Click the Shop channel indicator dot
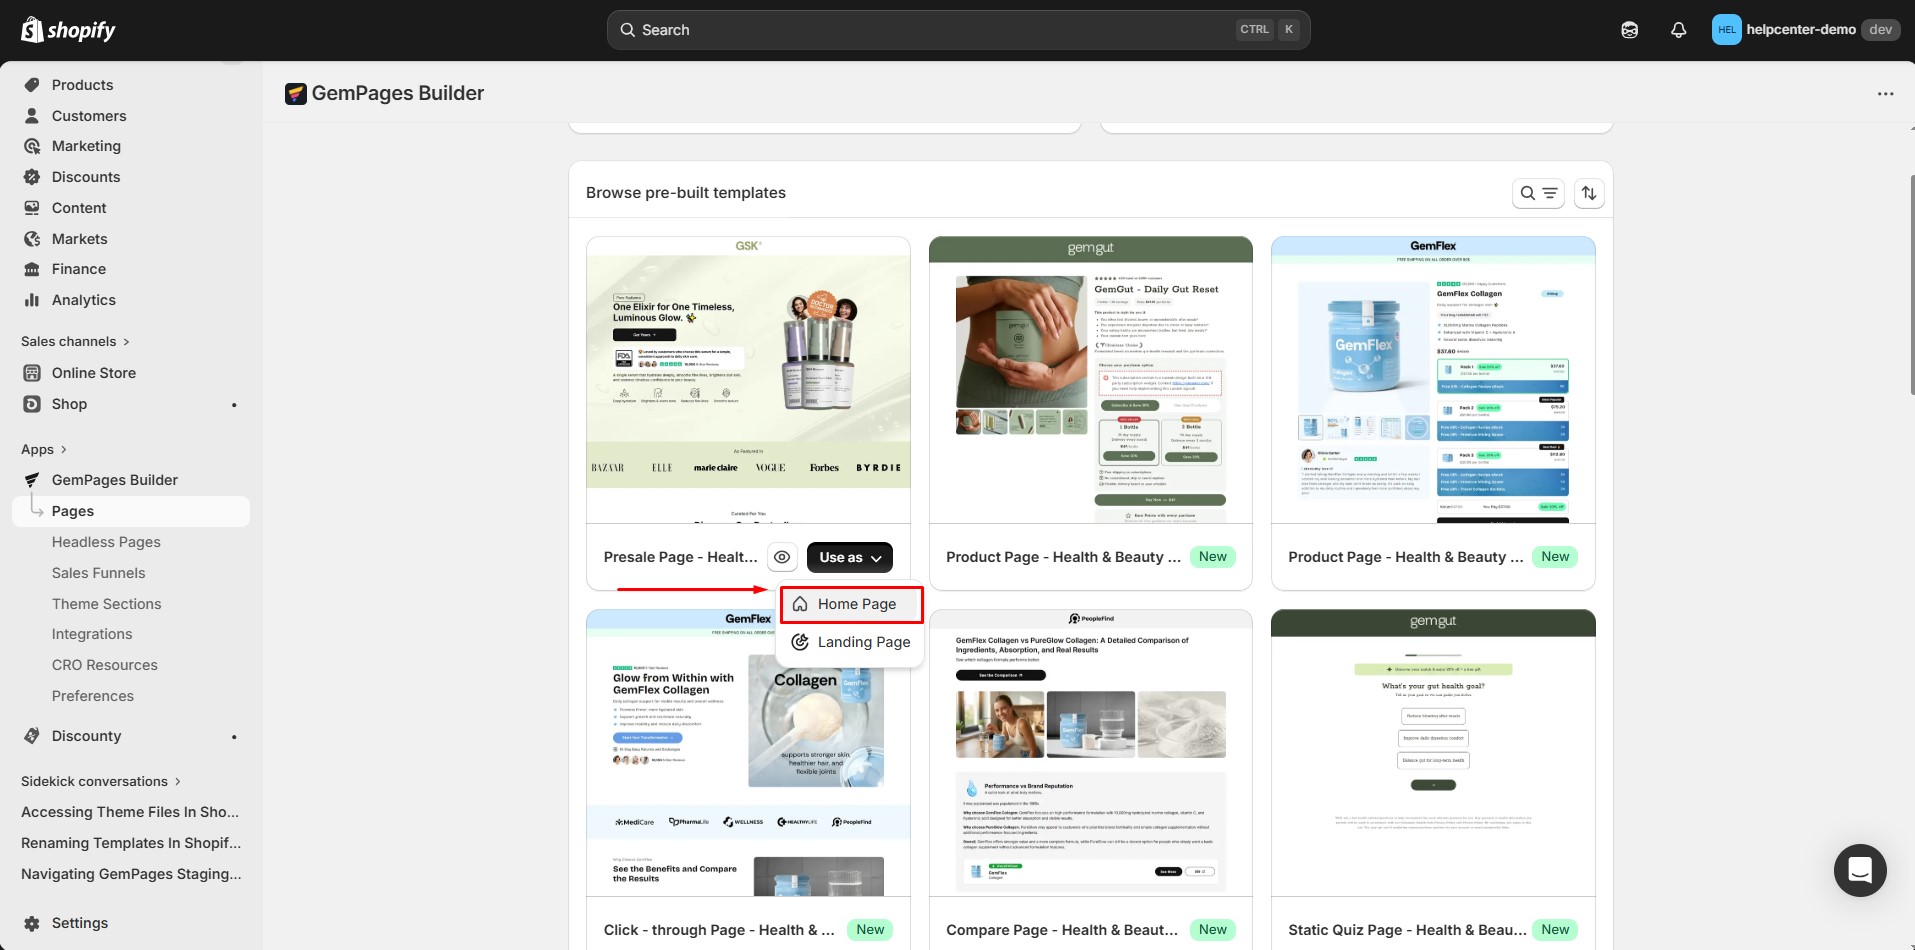The image size is (1915, 950). [233, 404]
